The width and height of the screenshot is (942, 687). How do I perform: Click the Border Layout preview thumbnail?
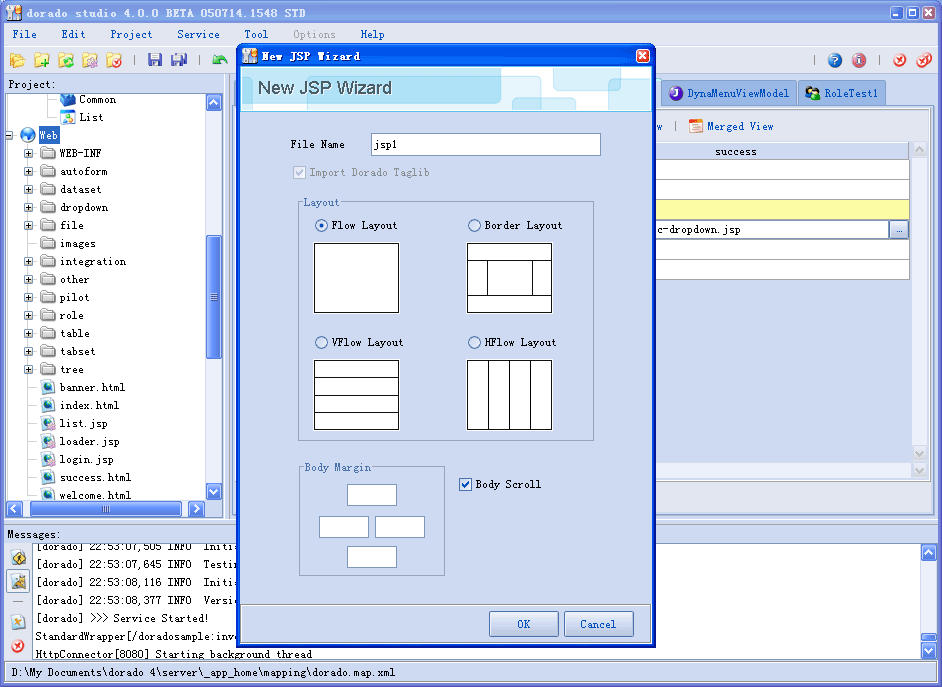pos(509,278)
